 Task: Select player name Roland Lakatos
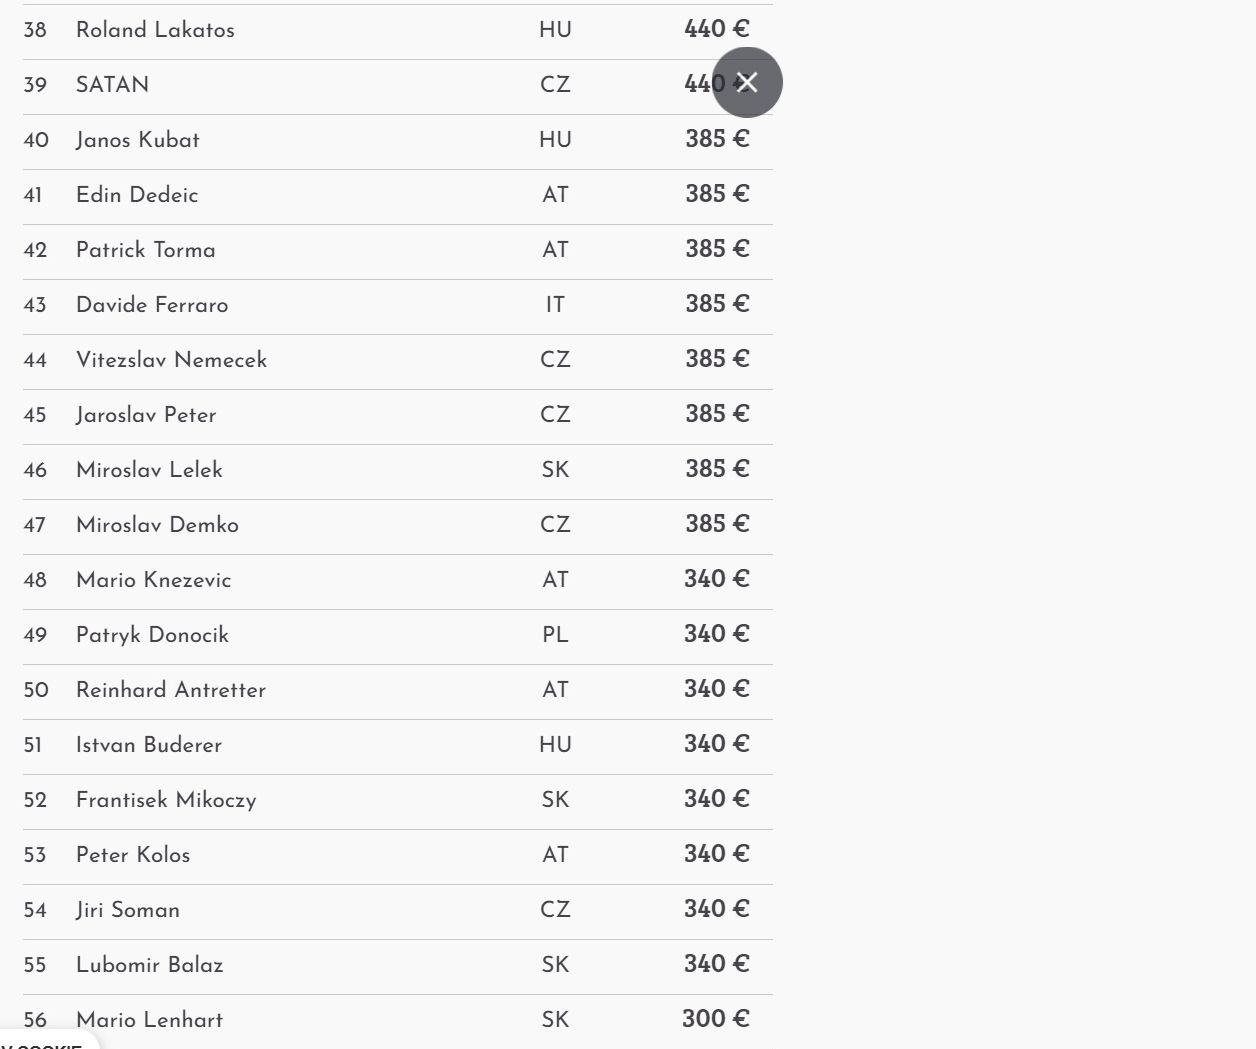(x=155, y=30)
